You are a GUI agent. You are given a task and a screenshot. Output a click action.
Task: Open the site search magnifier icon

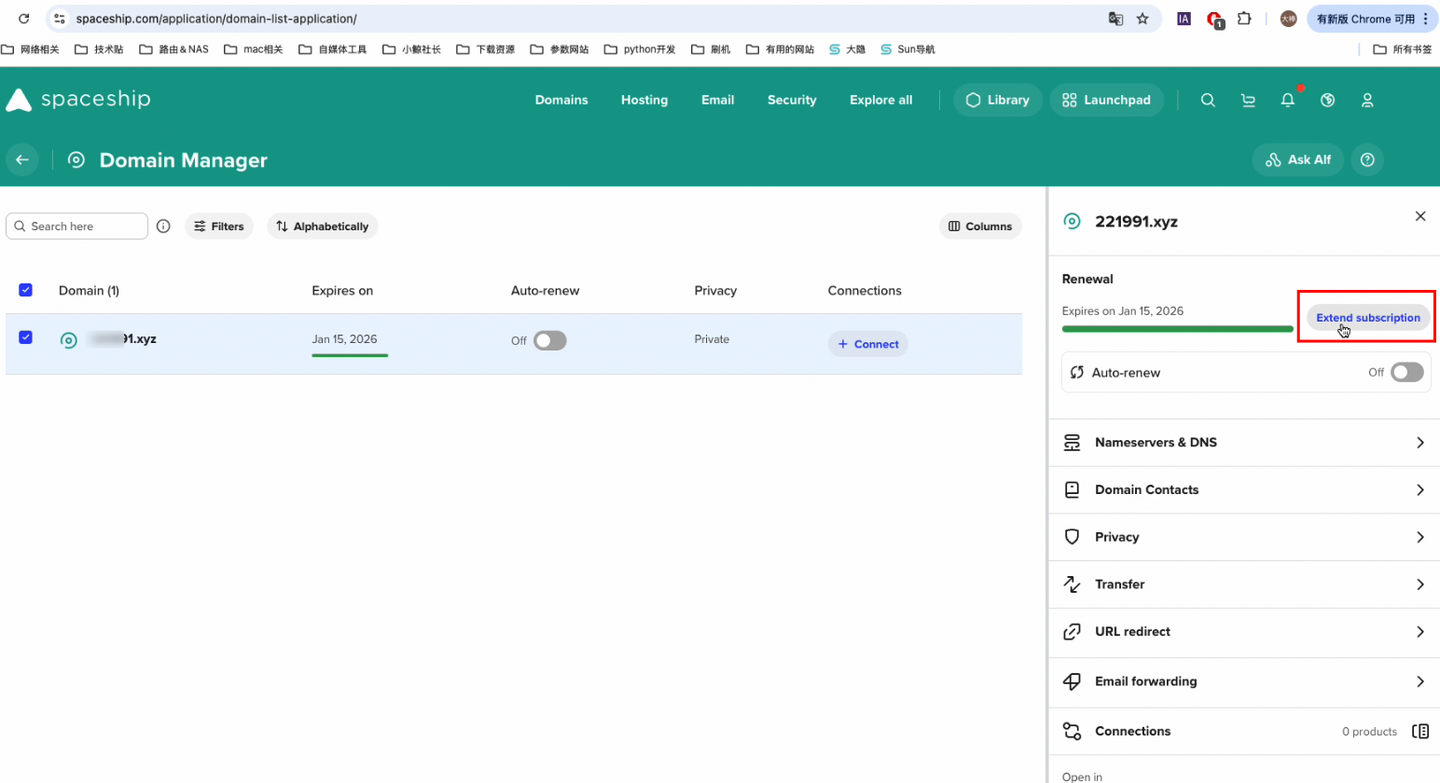(x=1208, y=100)
